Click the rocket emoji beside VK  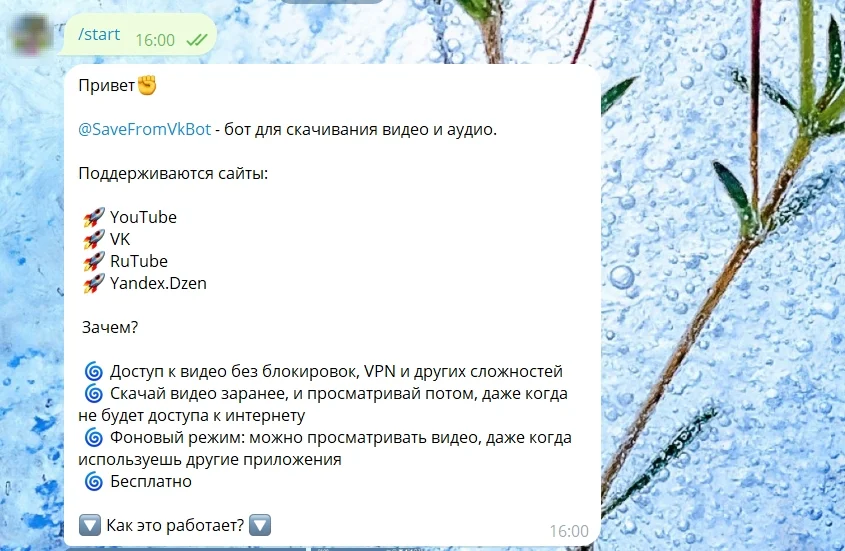[x=94, y=239]
